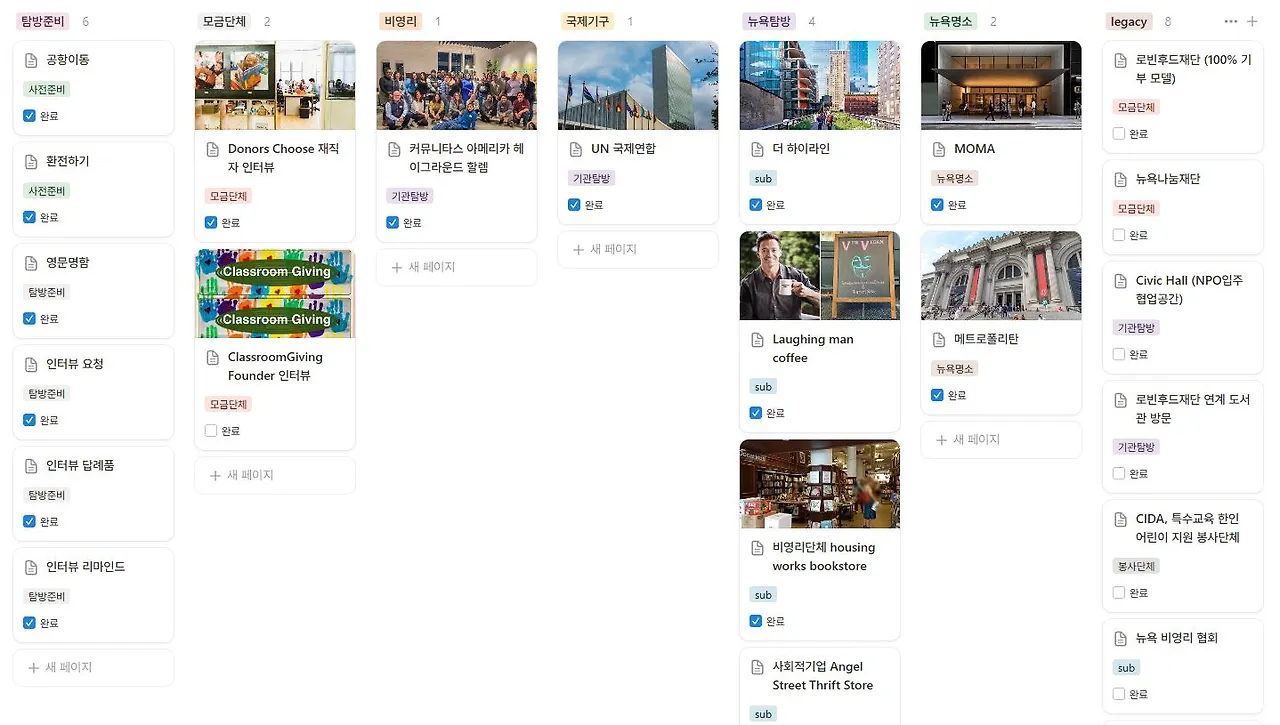Image resolution: width=1280 pixels, height=725 pixels.
Task: Open the three-dot menu of the legacy column
Action: [x=1231, y=21]
